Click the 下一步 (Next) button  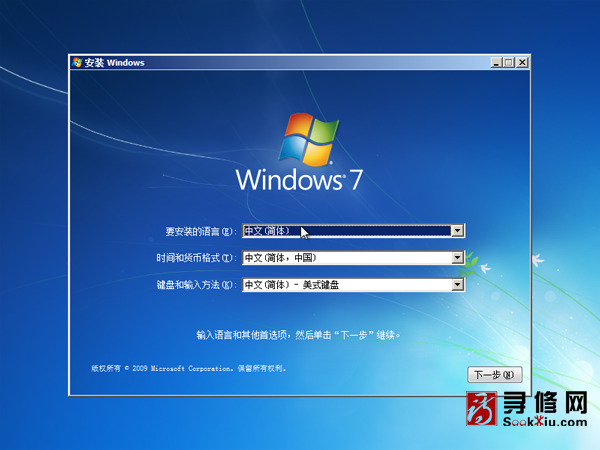pyautogui.click(x=495, y=375)
